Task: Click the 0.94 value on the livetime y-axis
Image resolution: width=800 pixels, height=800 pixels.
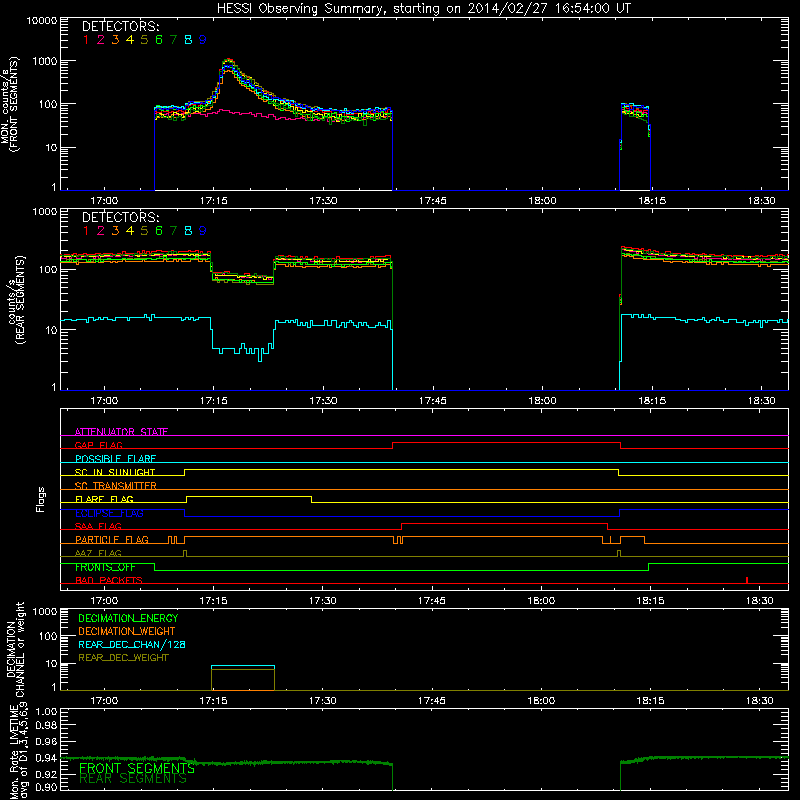Action: (46, 758)
